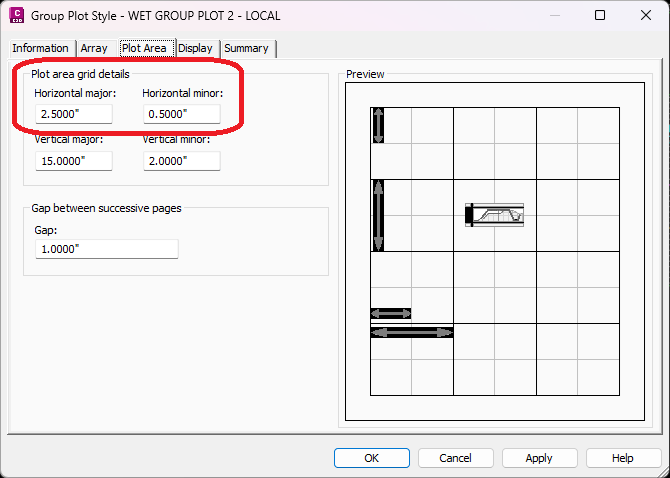Click the "Preview" group label
The width and height of the screenshot is (670, 478).
365,74
